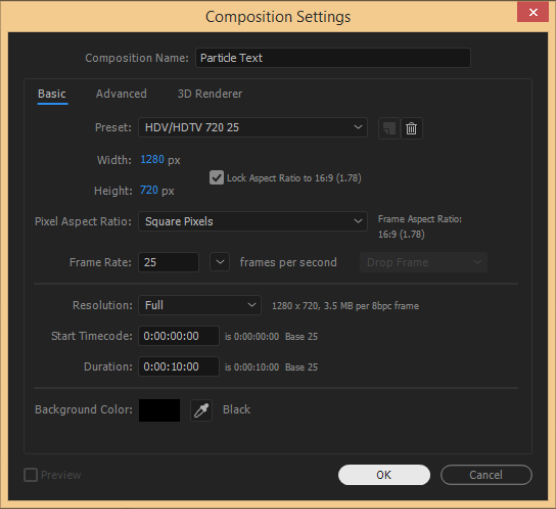The image size is (556, 509).
Task: Switch to the 3D Renderer tab
Action: click(210, 94)
